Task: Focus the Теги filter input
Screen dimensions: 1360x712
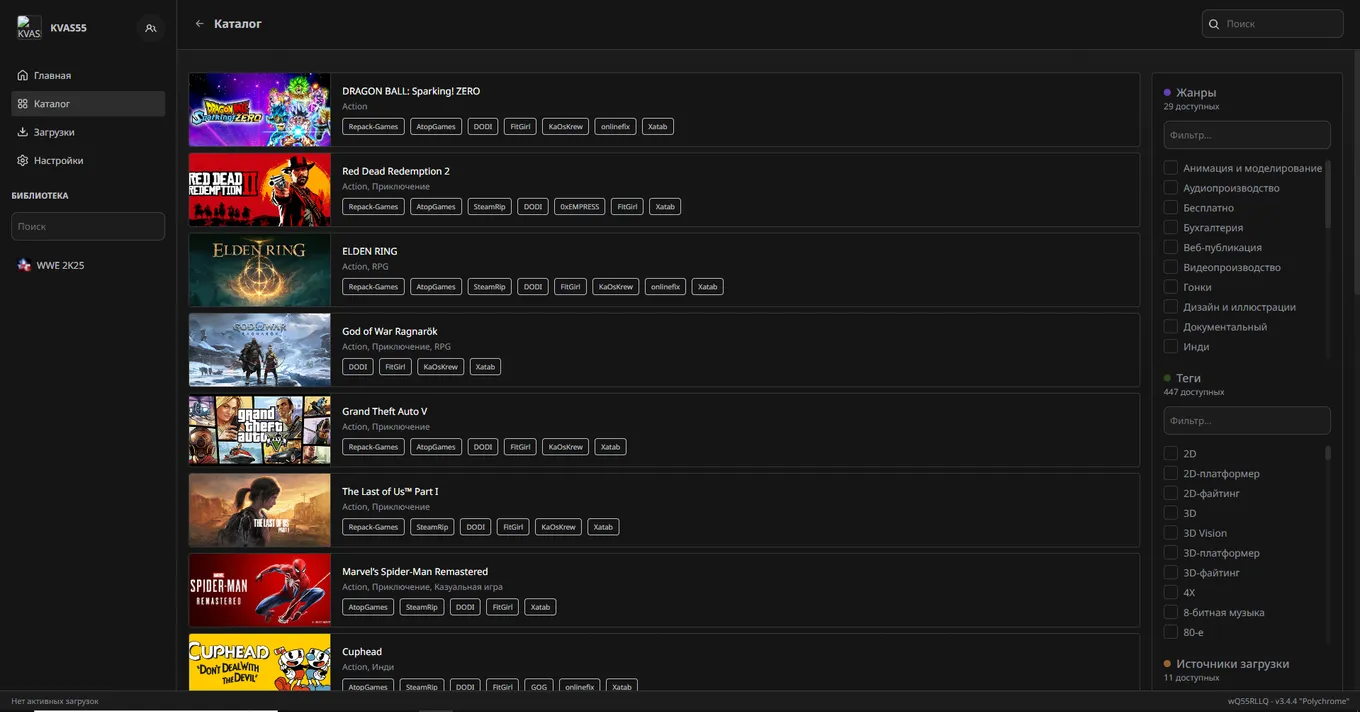Action: click(x=1247, y=421)
